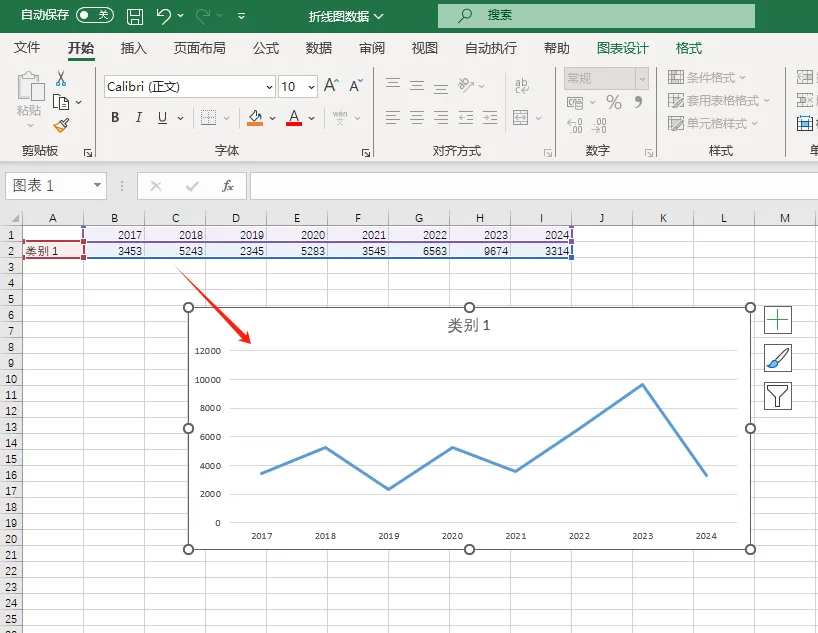Click the Comma Style icon
The width and height of the screenshot is (818, 633).
click(638, 102)
